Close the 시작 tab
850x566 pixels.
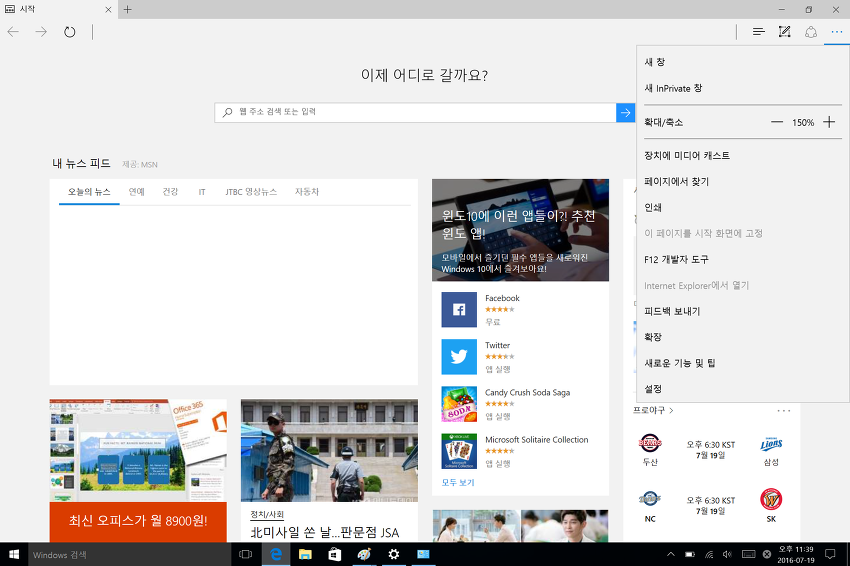pos(108,9)
